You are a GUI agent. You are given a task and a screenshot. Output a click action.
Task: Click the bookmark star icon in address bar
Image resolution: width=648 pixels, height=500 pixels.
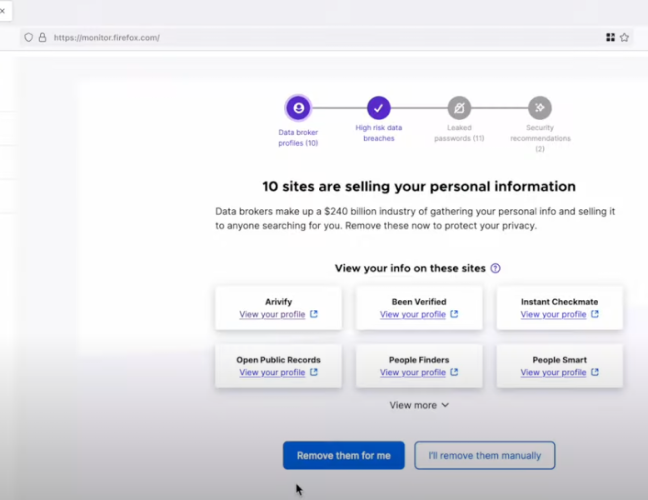pos(625,38)
